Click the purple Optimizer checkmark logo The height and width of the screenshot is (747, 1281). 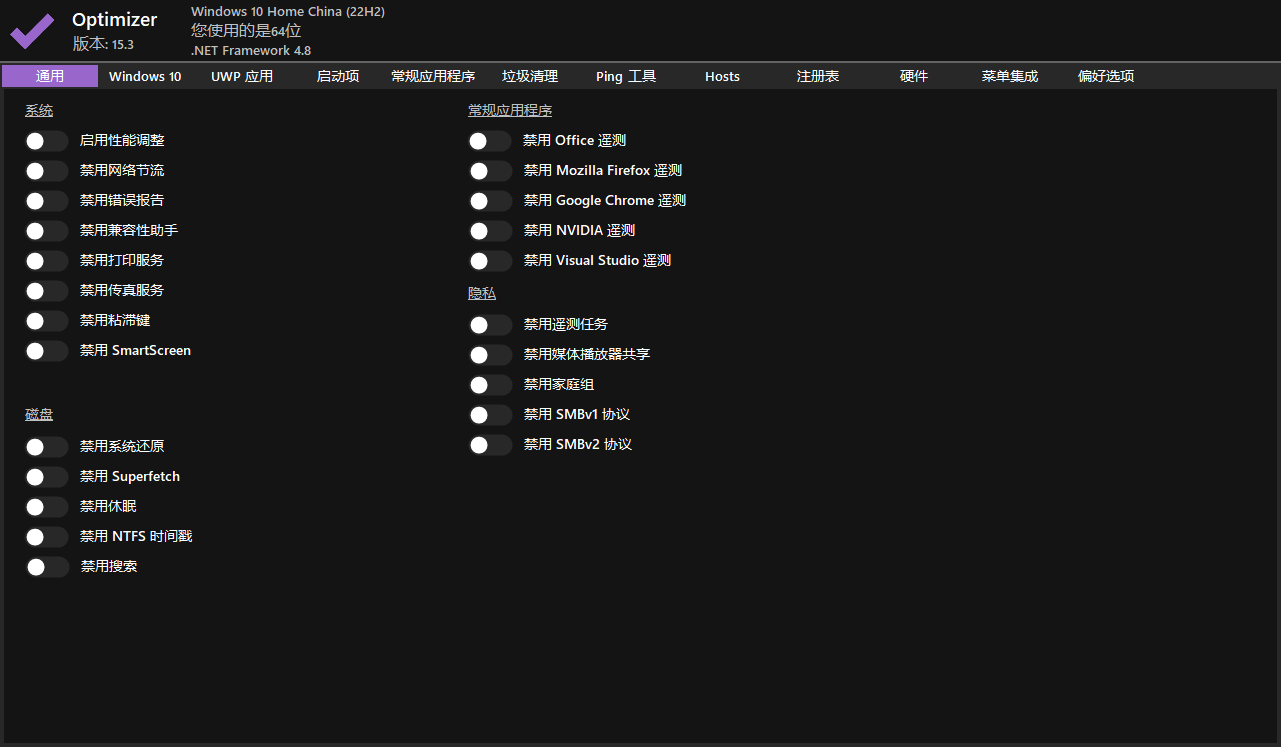tap(32, 30)
